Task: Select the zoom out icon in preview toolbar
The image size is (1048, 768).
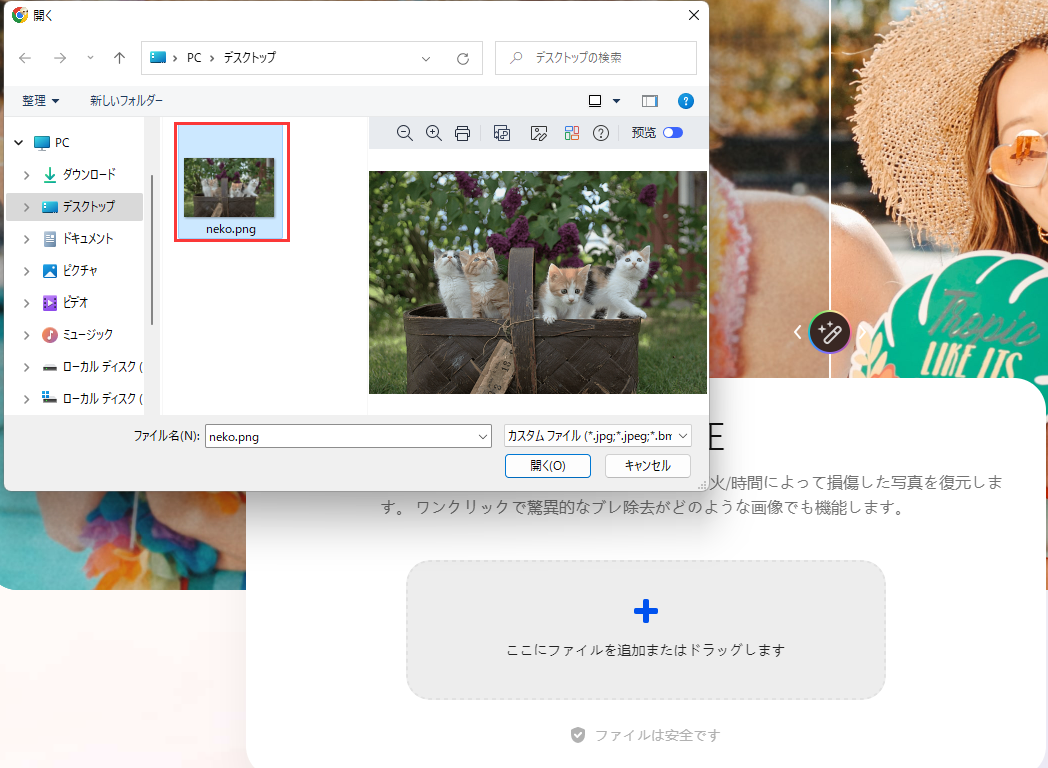Action: pos(404,132)
